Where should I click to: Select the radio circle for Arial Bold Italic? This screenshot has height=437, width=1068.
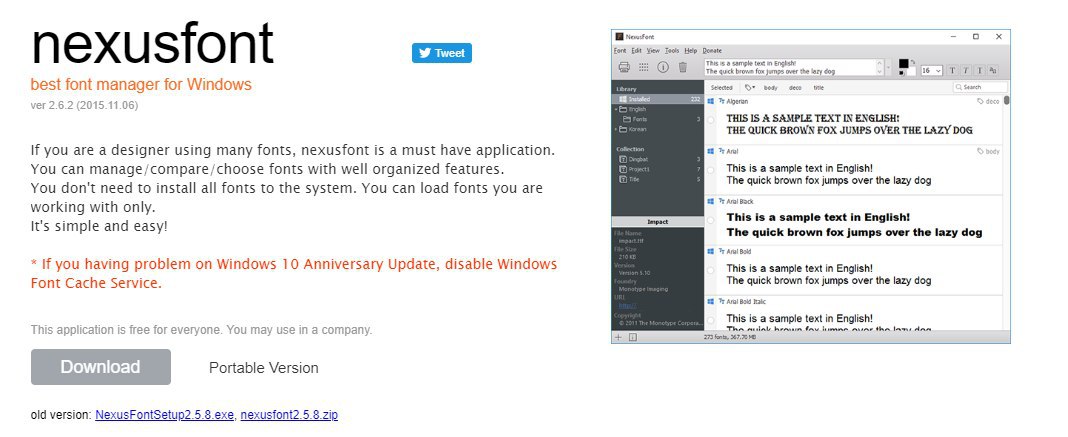[x=711, y=320]
